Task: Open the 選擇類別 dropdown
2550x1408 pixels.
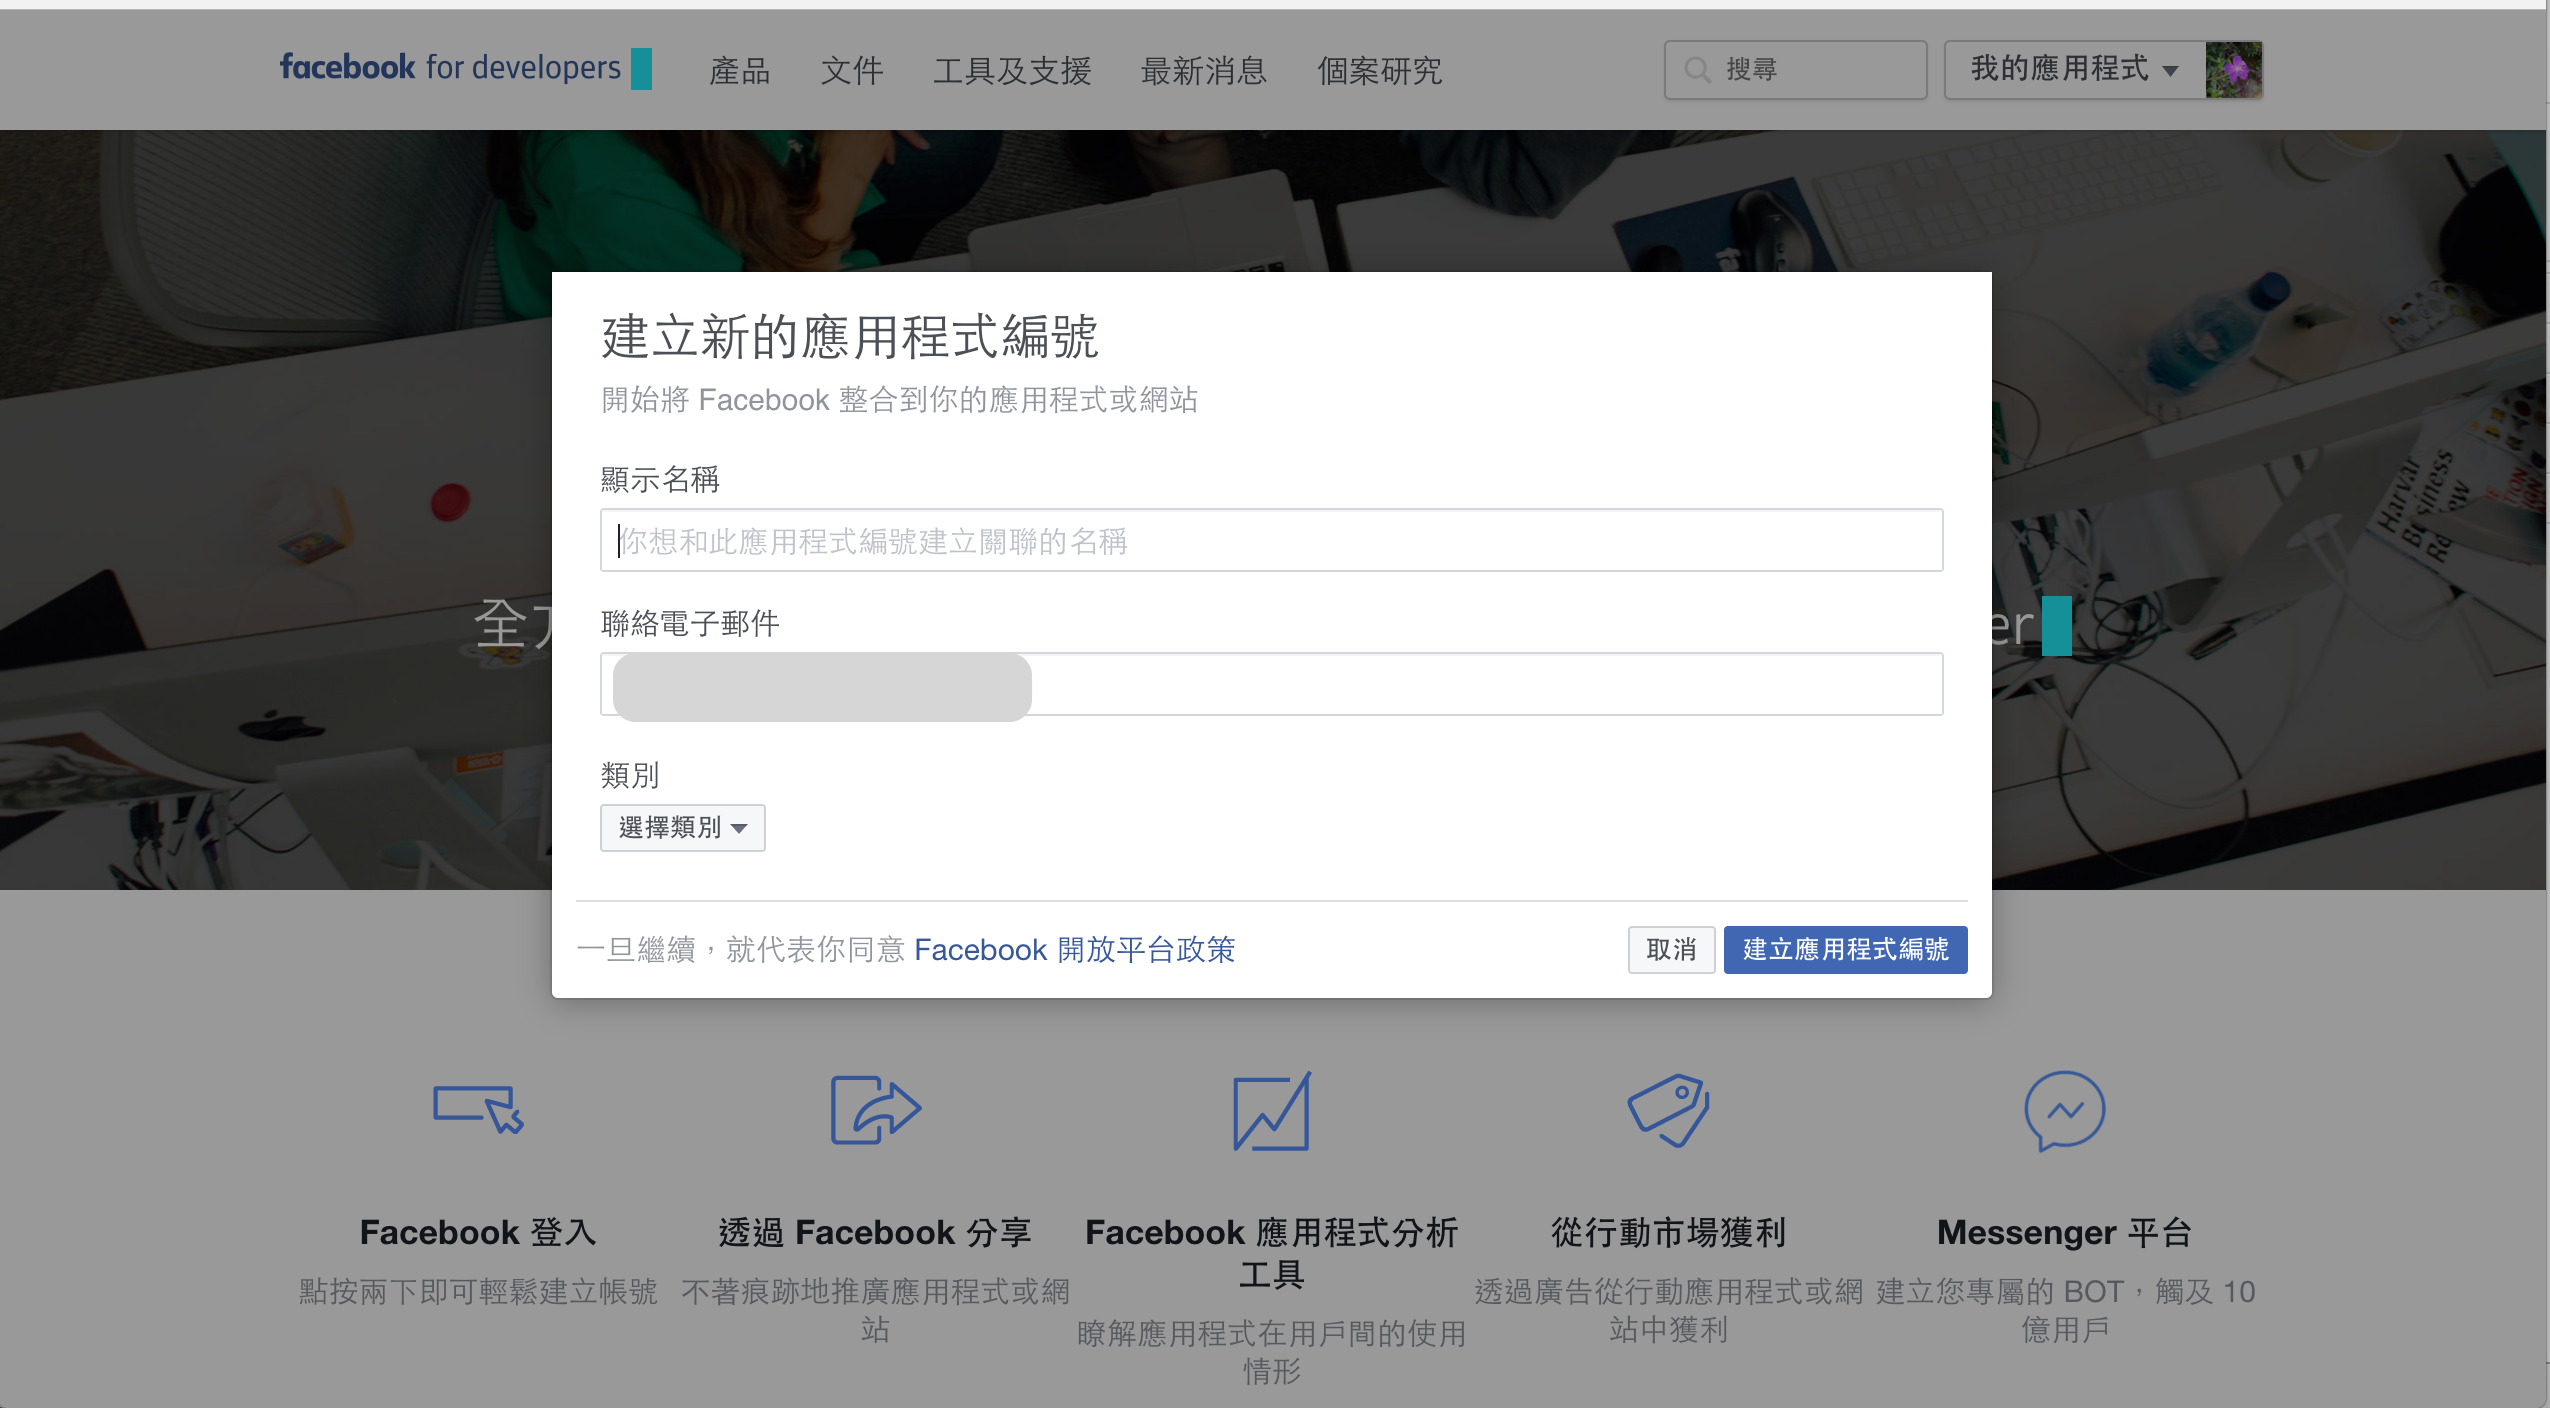Action: [682, 828]
